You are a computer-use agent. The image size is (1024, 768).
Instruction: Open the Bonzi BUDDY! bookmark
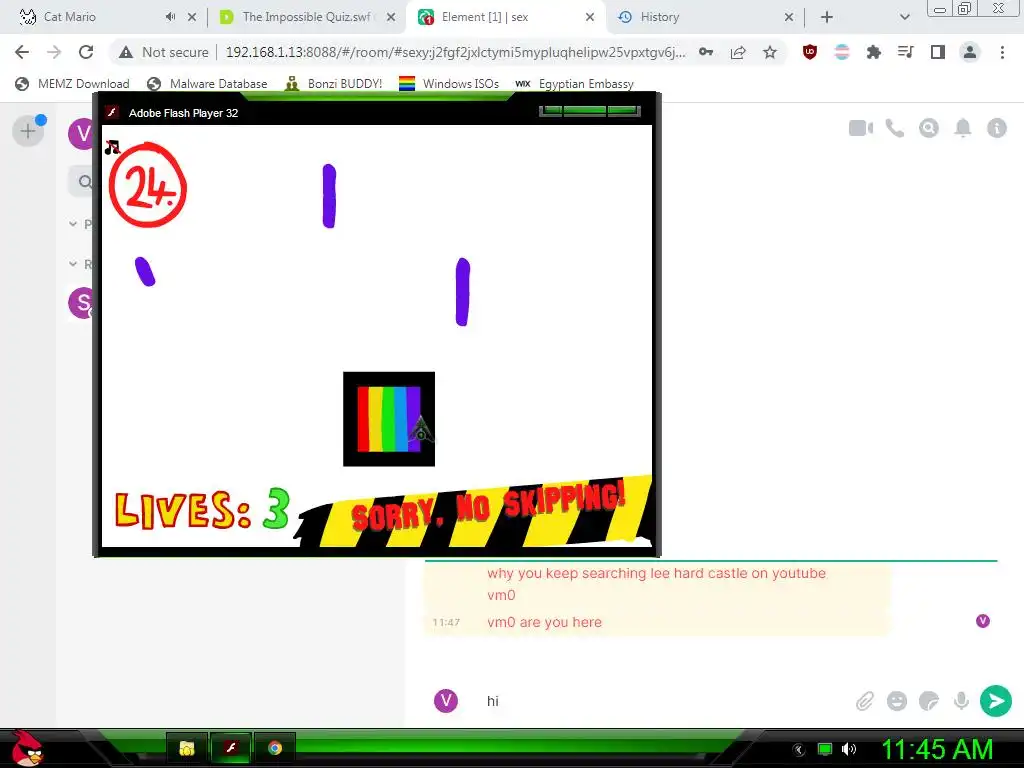point(334,84)
